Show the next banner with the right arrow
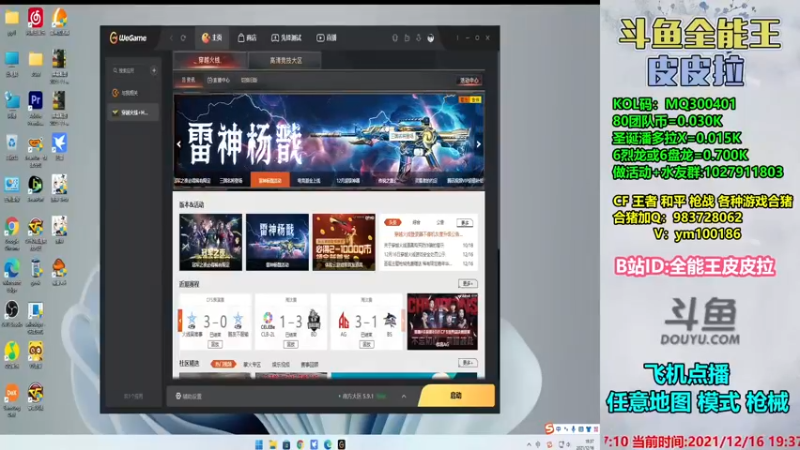This screenshot has height=450, width=800. (479, 144)
